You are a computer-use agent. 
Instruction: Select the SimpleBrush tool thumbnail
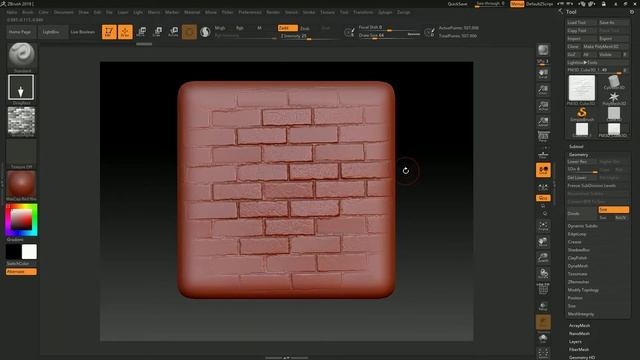click(582, 113)
